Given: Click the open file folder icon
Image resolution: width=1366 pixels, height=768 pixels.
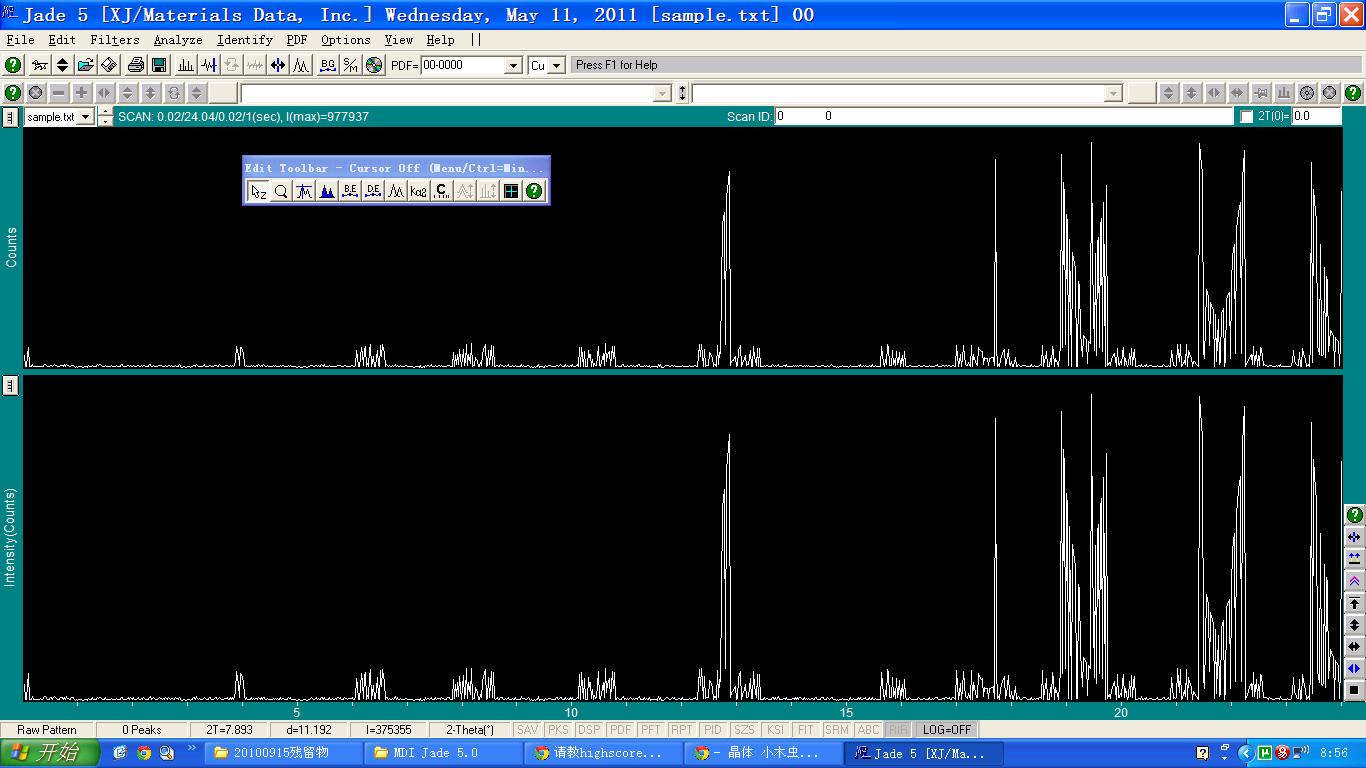Looking at the screenshot, I should tap(86, 65).
